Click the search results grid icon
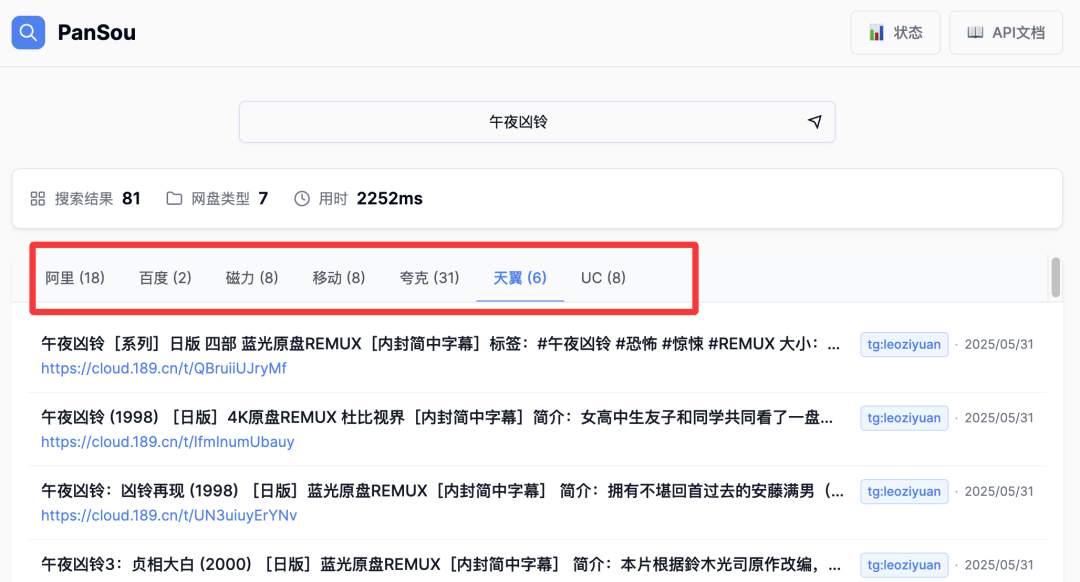The image size is (1080, 582). pos(38,199)
